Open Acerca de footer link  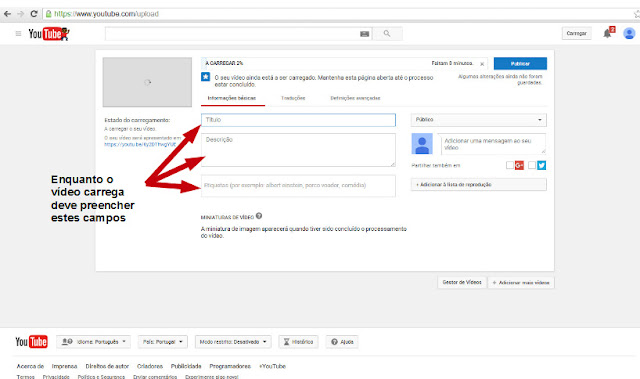click(x=30, y=366)
